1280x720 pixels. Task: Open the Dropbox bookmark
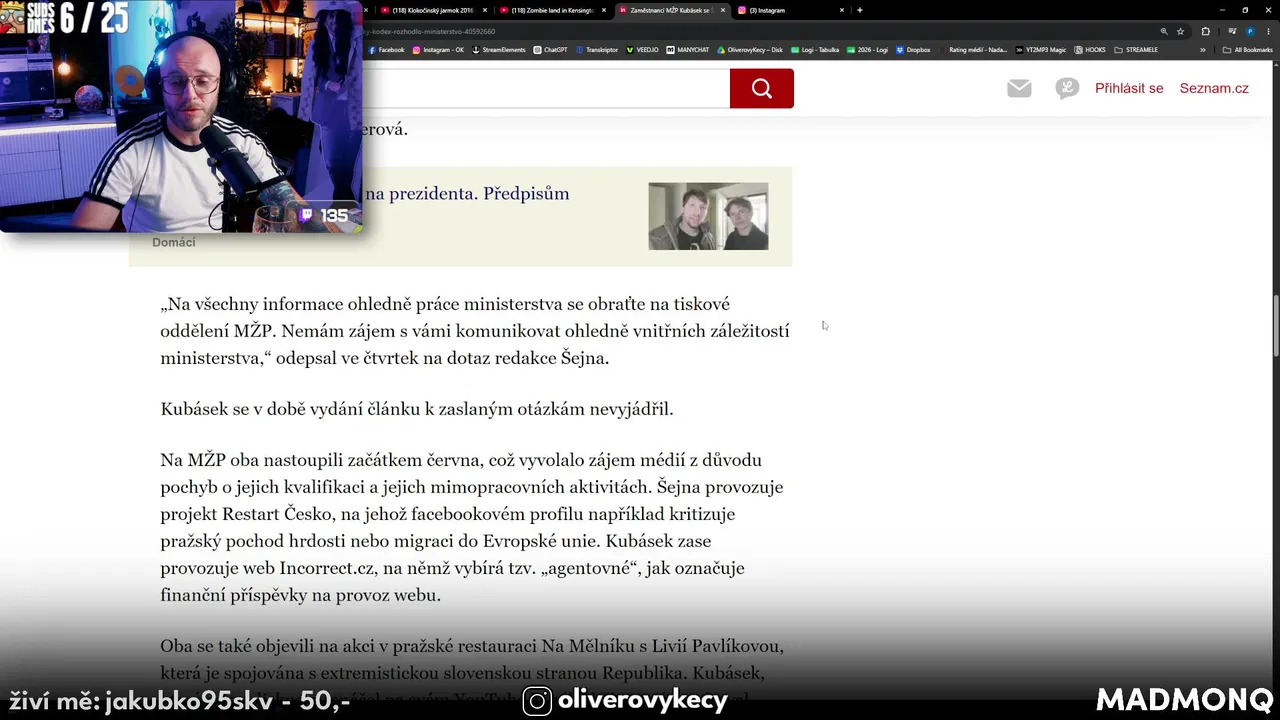913,49
